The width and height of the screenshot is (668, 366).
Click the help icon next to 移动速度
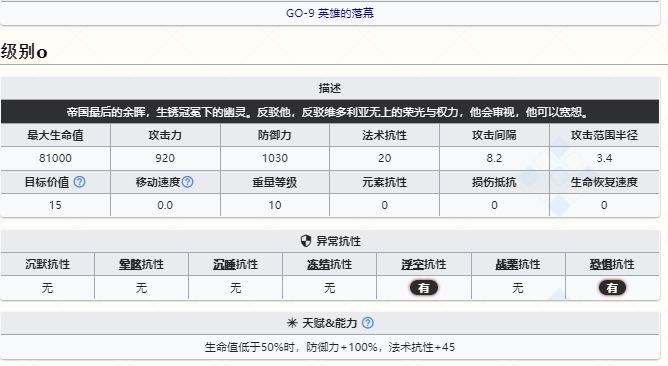tap(187, 182)
